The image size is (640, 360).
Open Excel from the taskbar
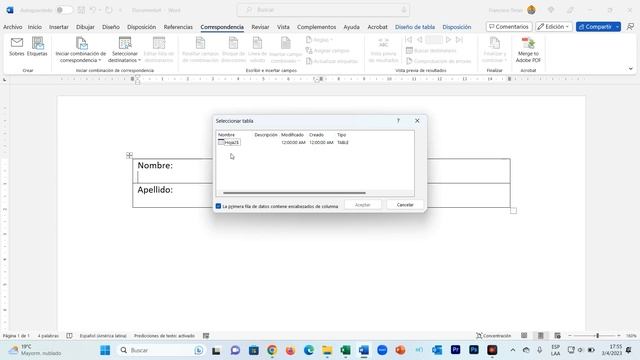(345, 350)
